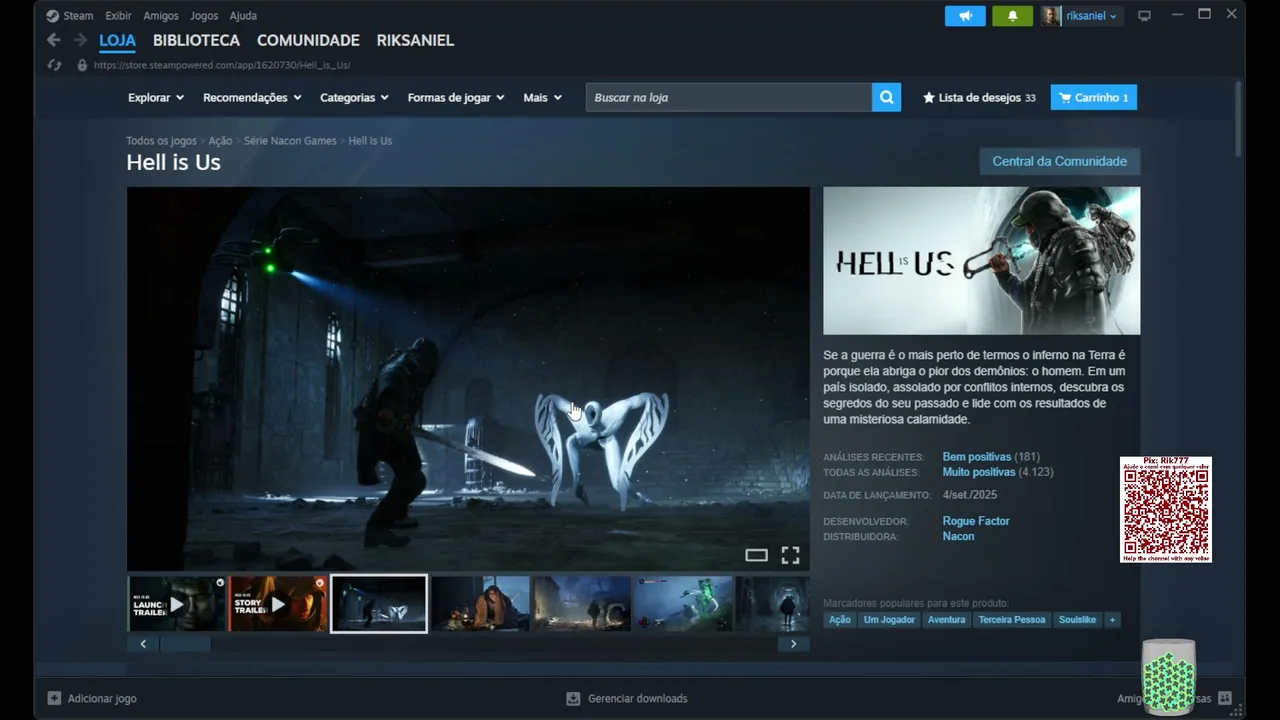Go forward with the right arrow
The height and width of the screenshot is (720, 1280).
pos(80,40)
